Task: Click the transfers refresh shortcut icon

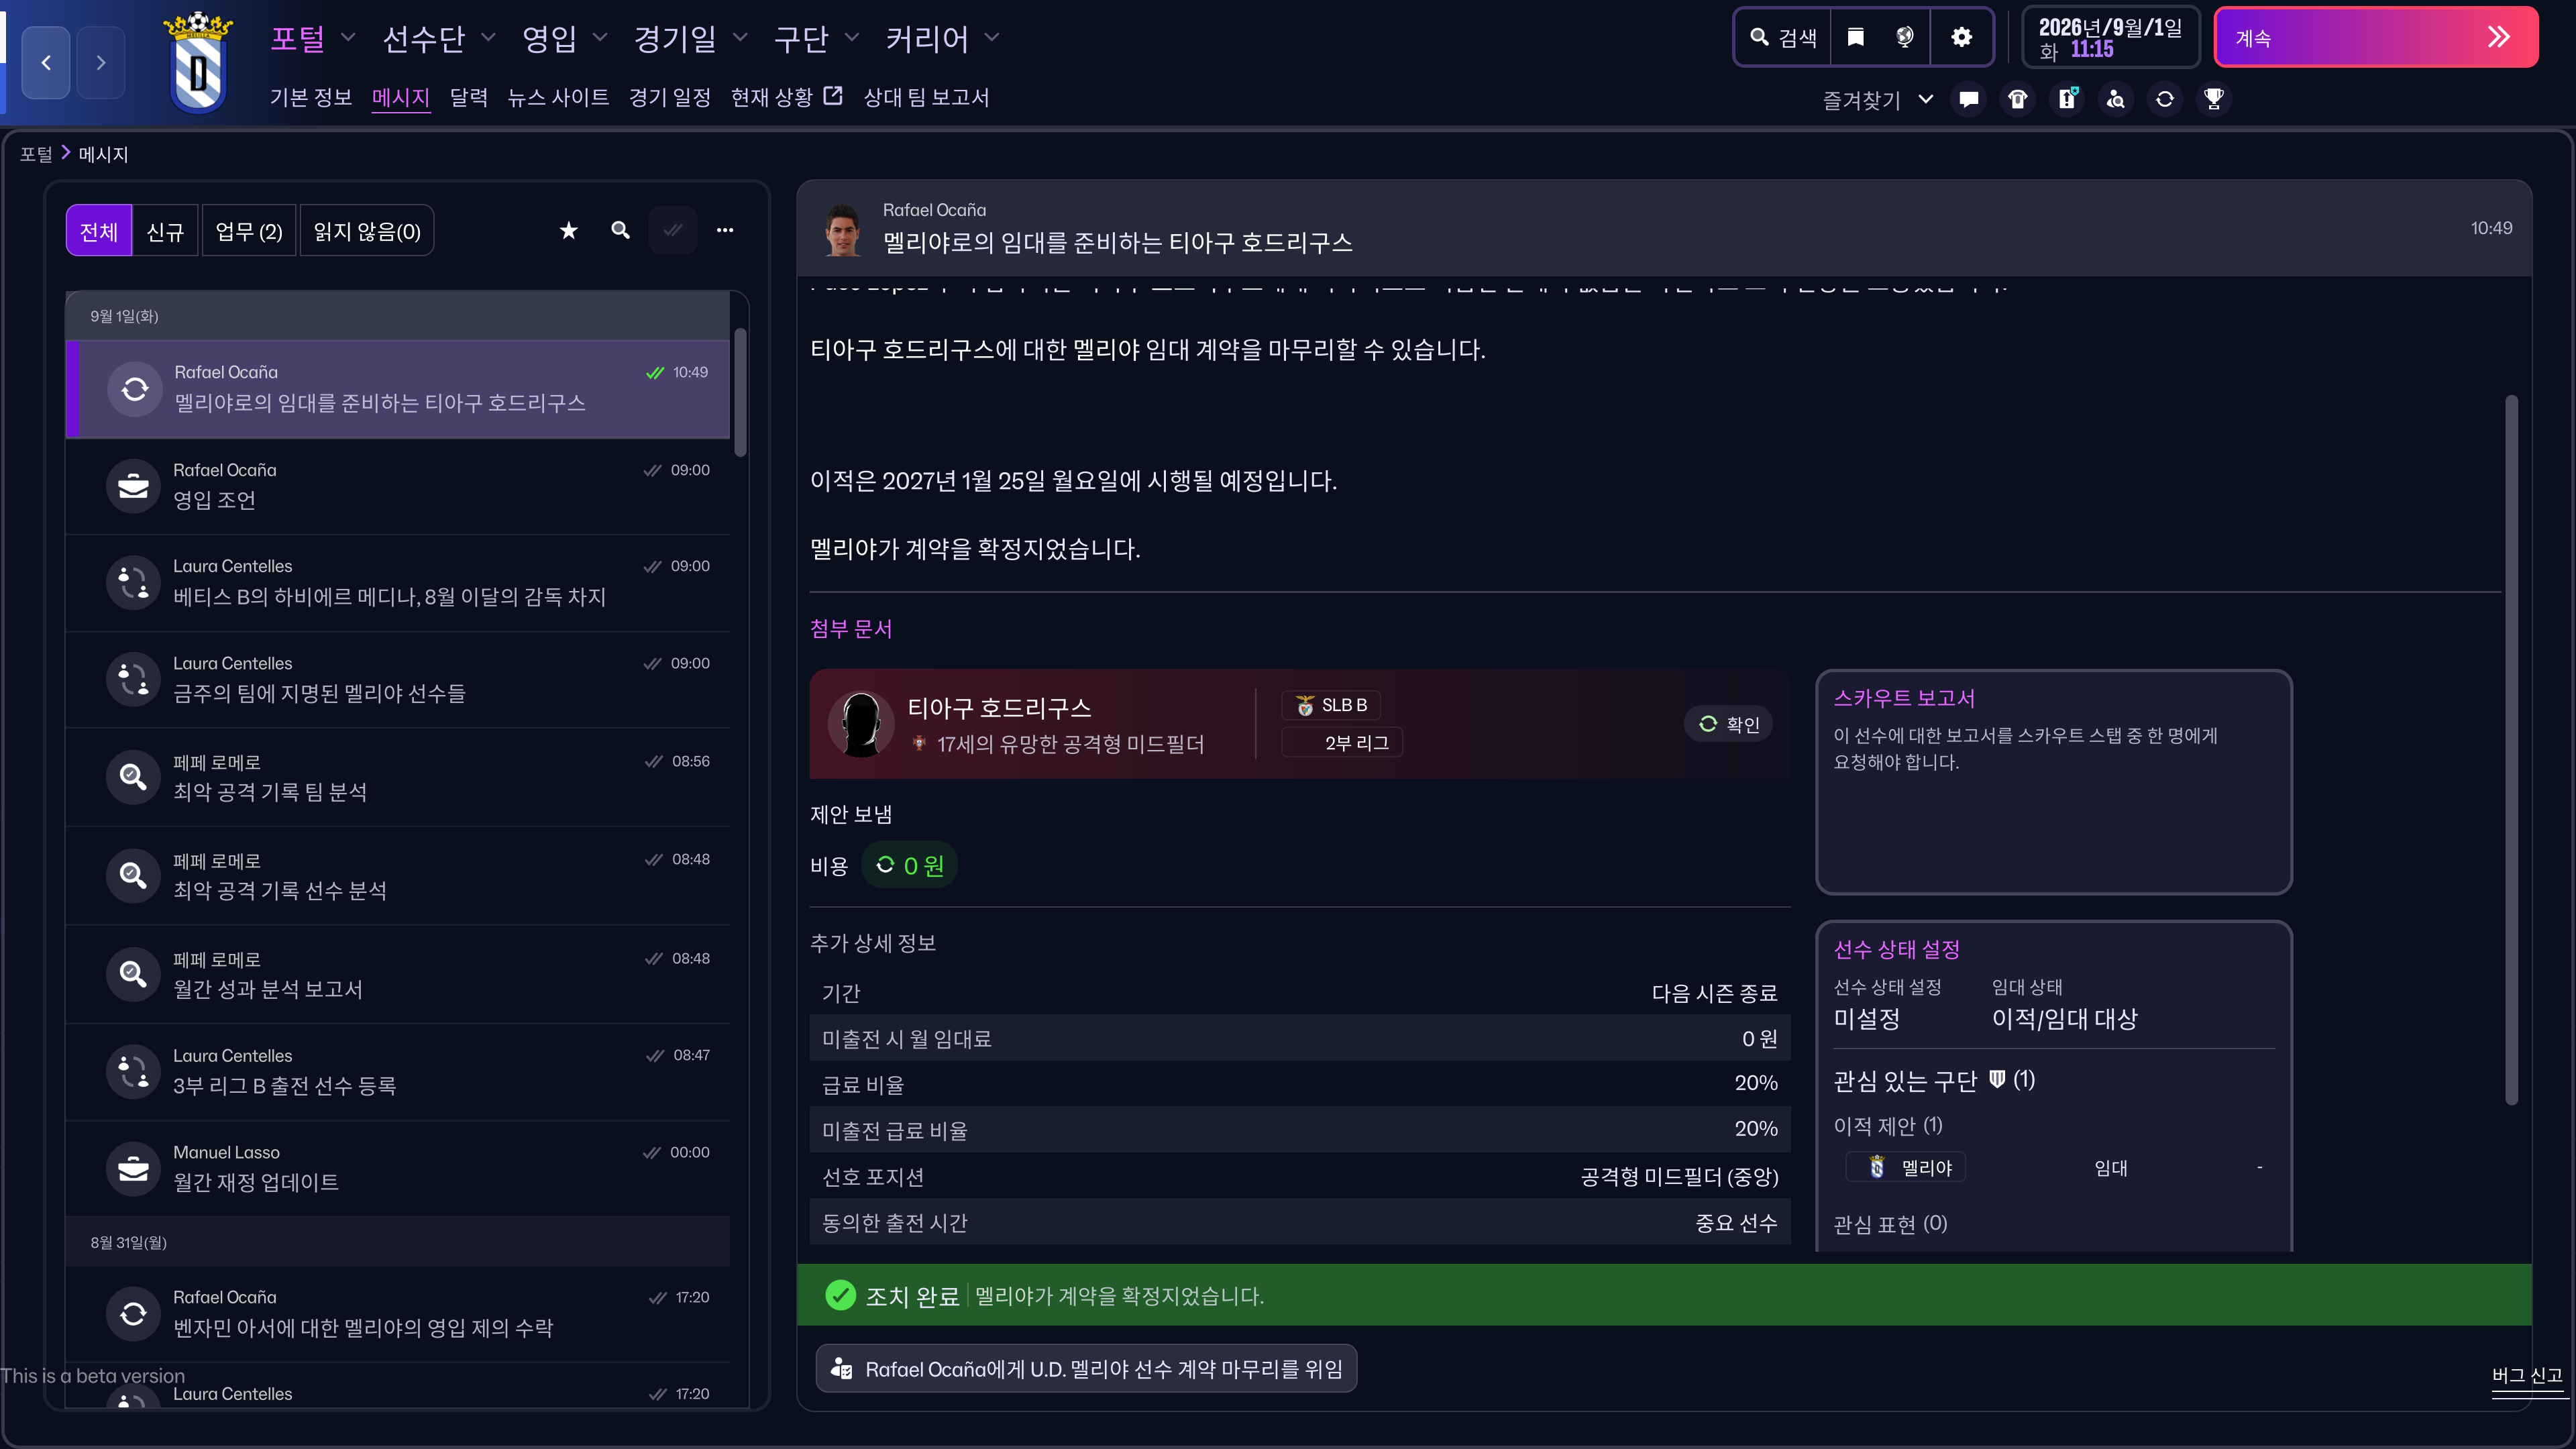Action: point(2164,99)
